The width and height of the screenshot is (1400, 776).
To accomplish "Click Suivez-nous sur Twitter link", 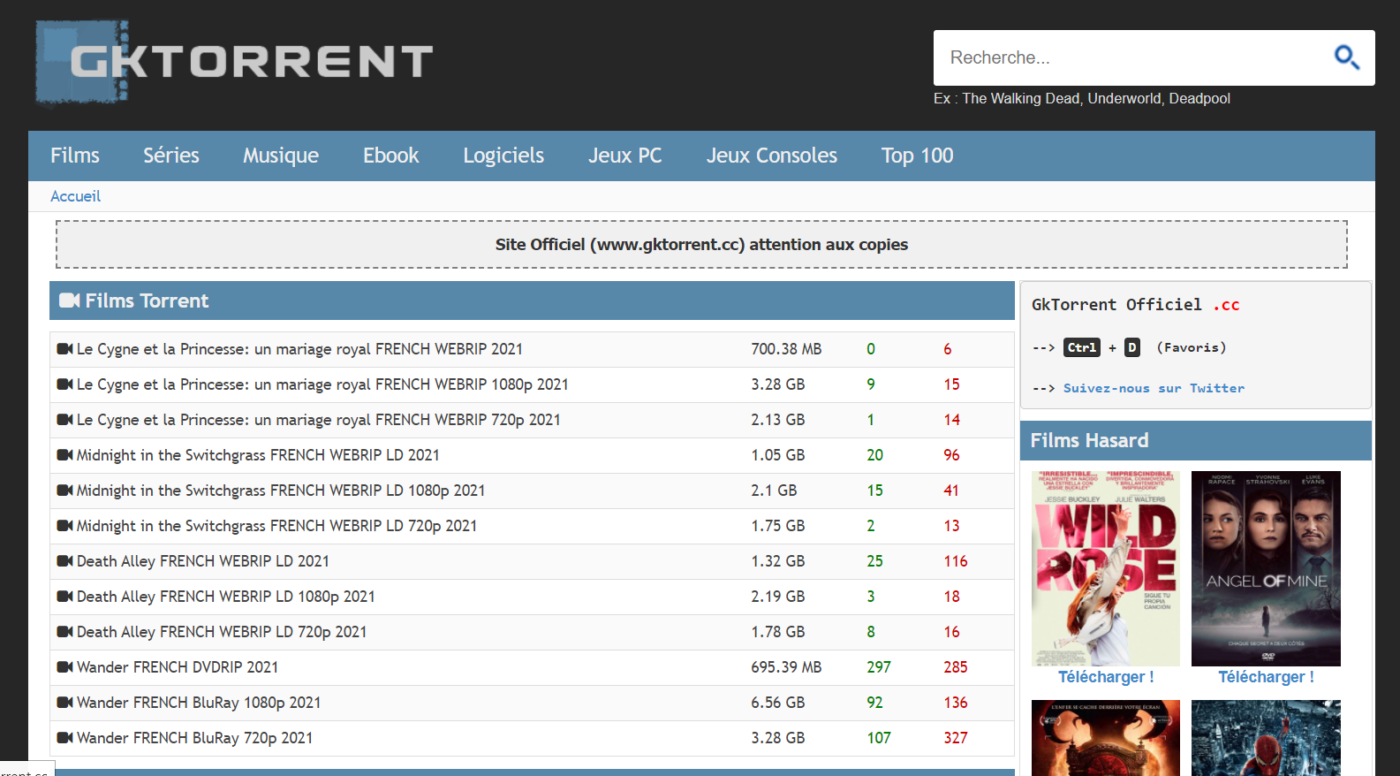I will (1154, 388).
